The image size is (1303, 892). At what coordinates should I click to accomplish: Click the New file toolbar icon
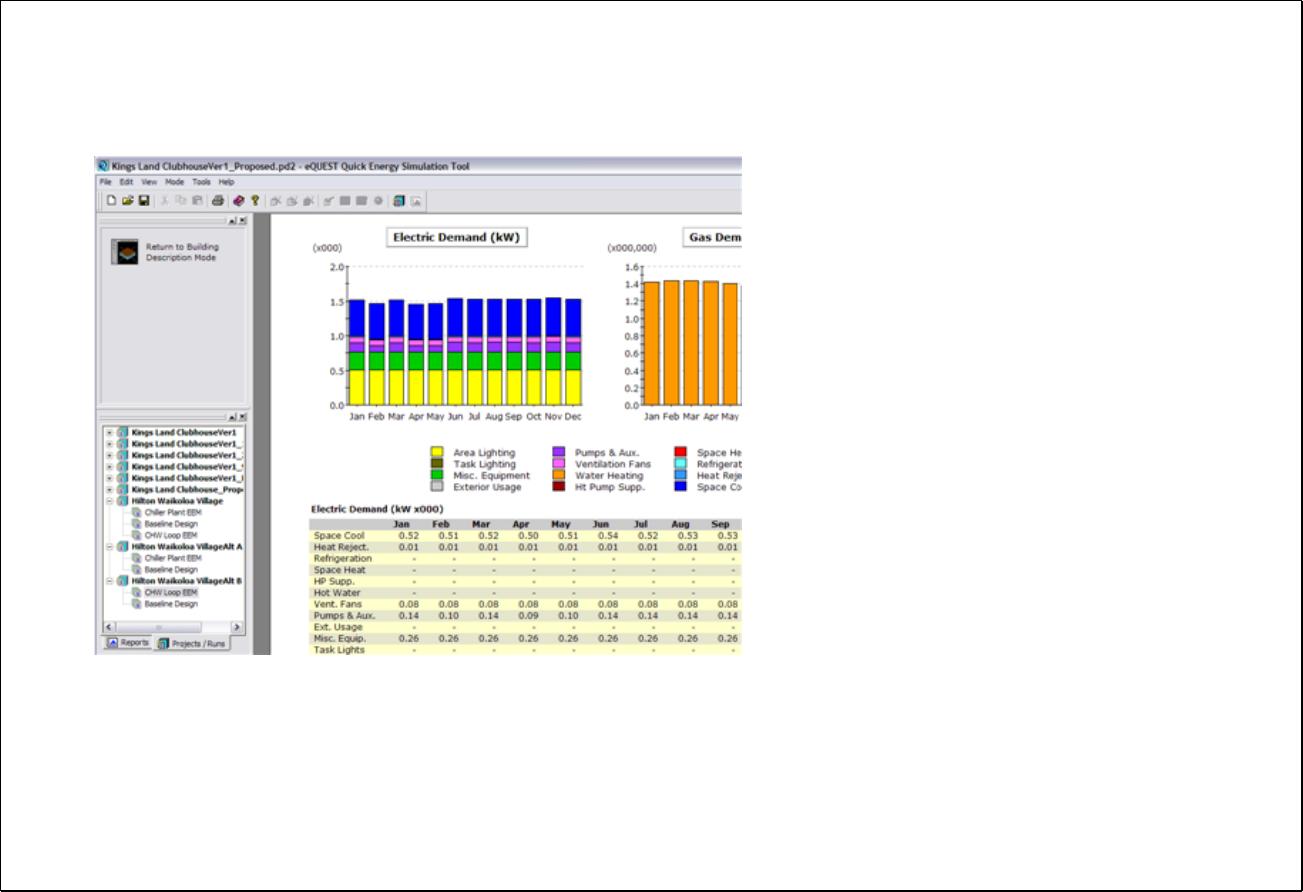click(113, 201)
